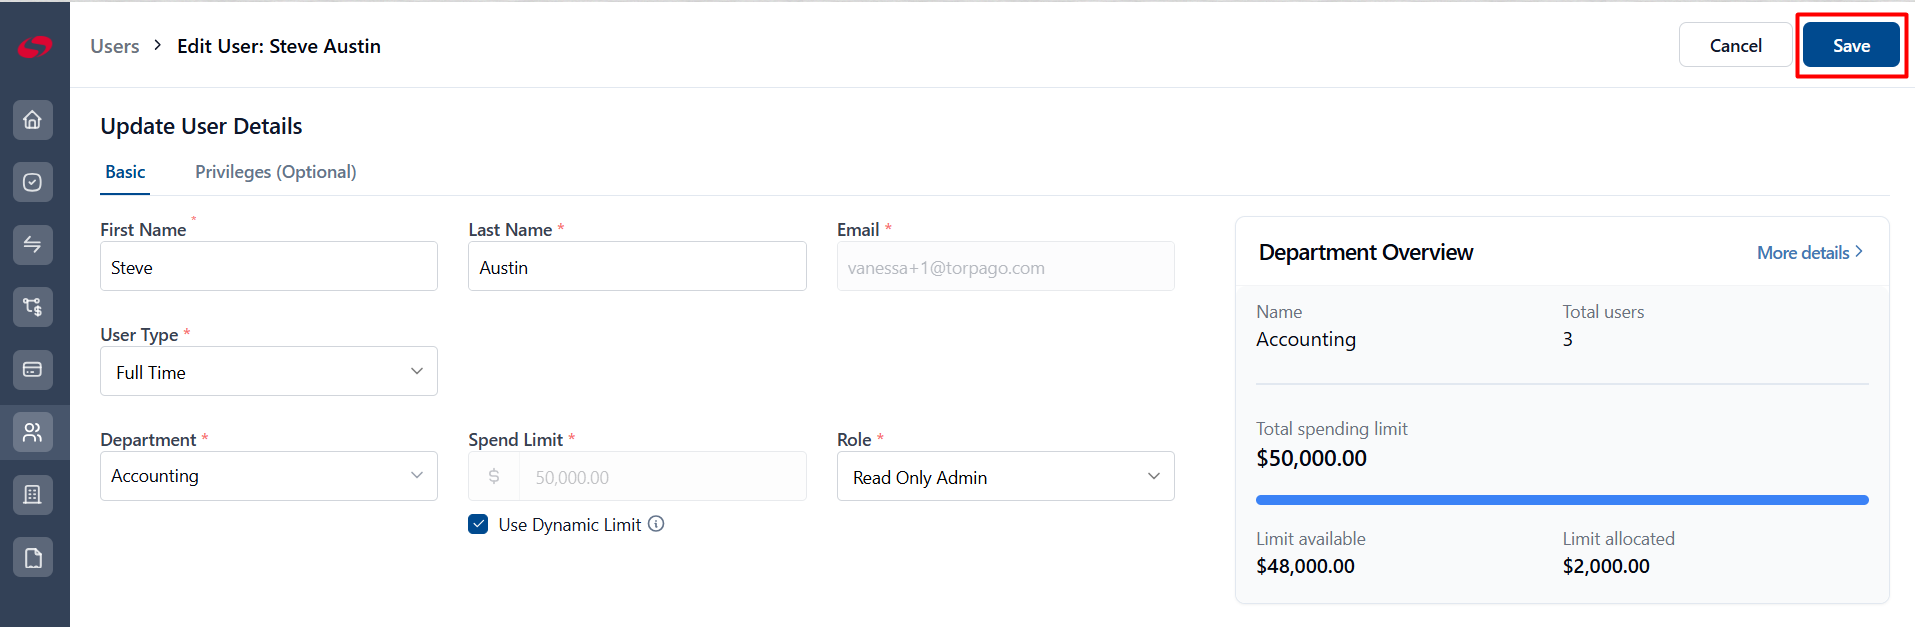Click the Save button
This screenshot has width=1915, height=627.
coord(1851,45)
